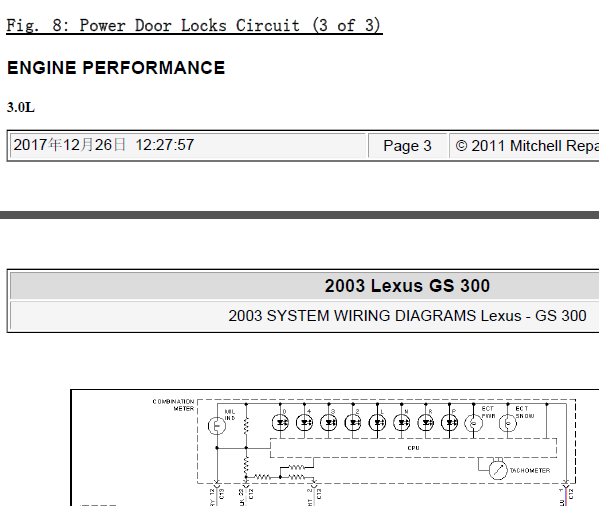Click the tachometer gauge symbol
599x506 pixels.
[498, 470]
